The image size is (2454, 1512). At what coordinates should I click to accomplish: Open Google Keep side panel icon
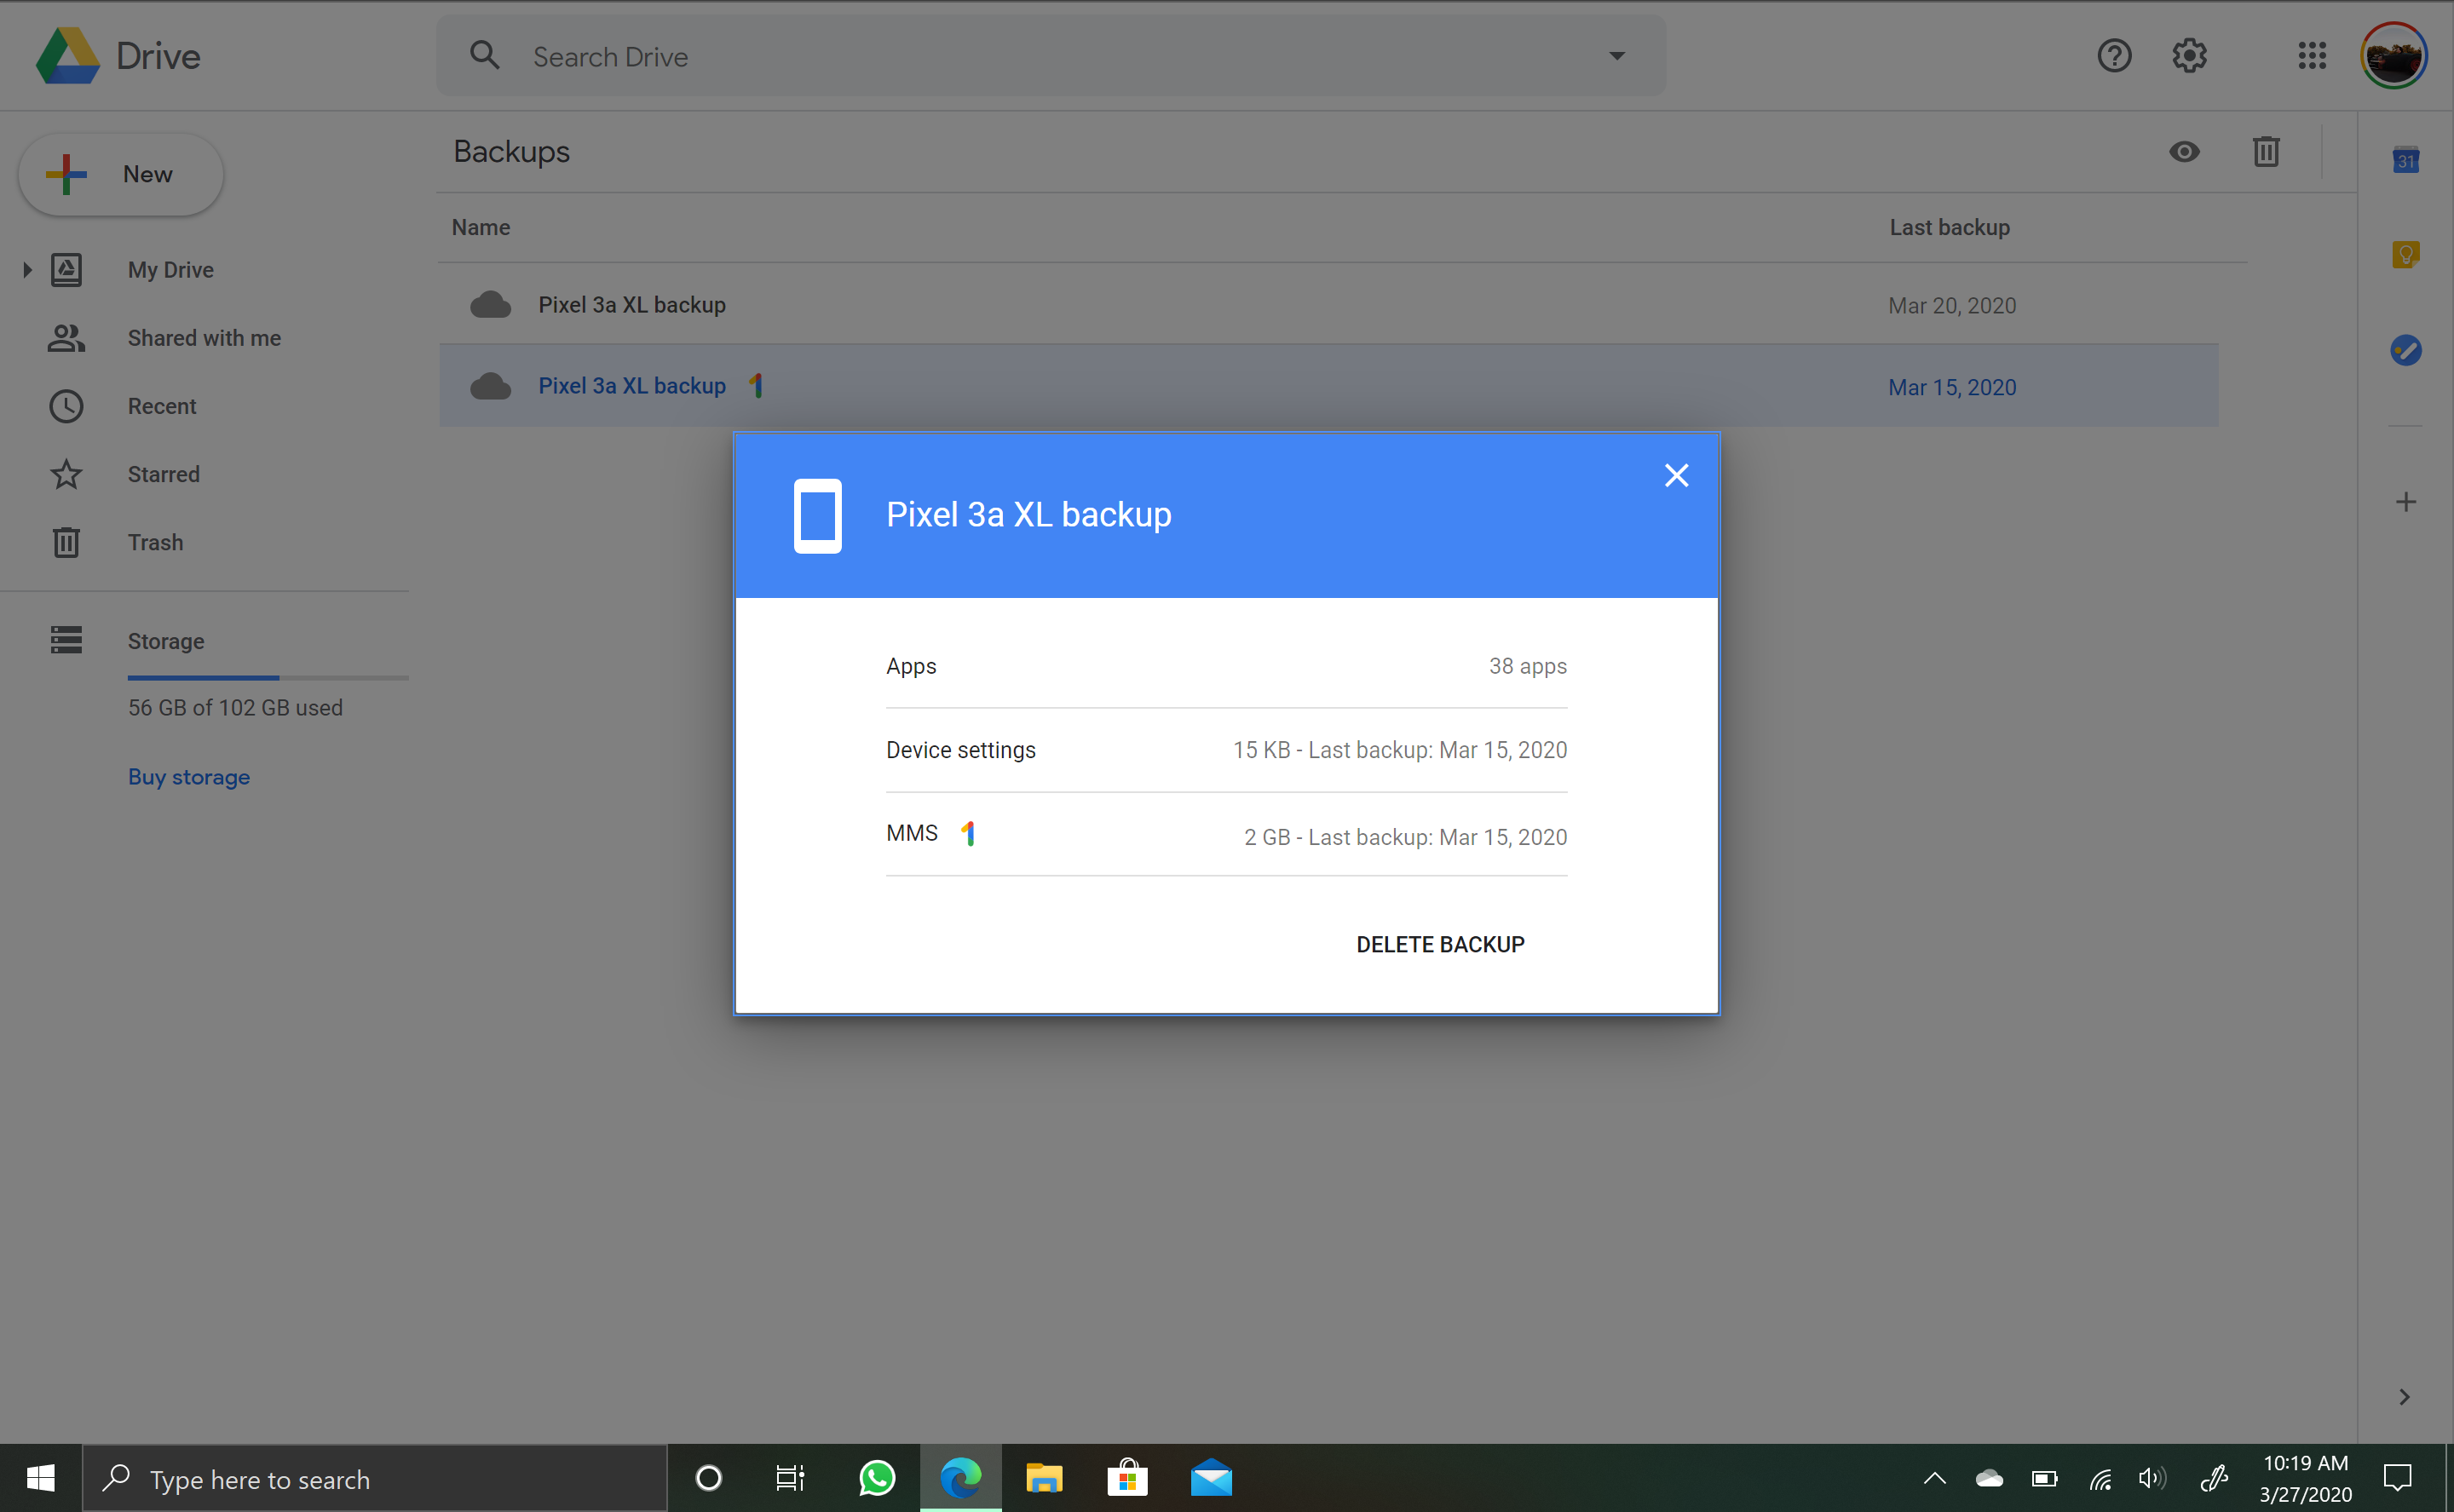pyautogui.click(x=2405, y=255)
